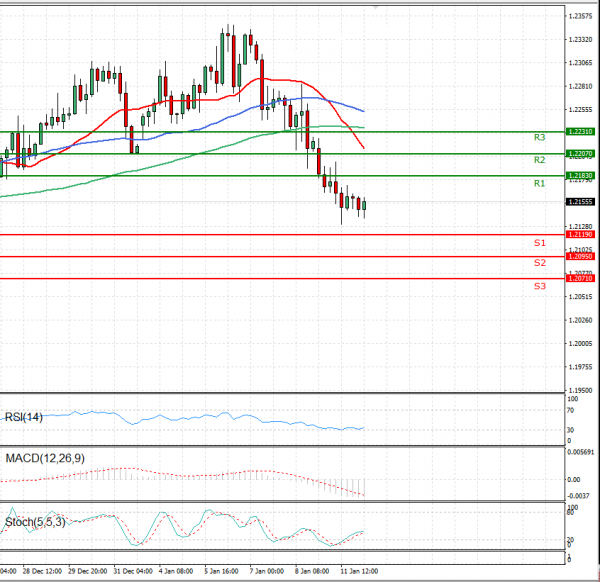
Task: Click the R2 resistance label
Action: tap(540, 160)
